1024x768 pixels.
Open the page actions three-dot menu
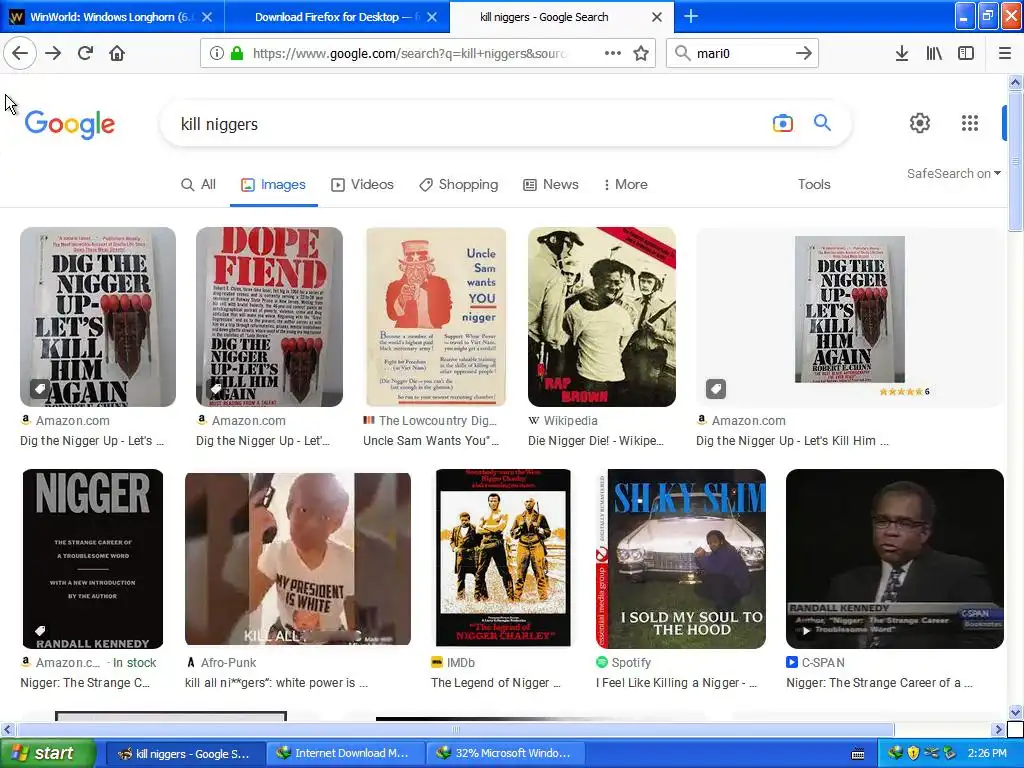click(613, 53)
